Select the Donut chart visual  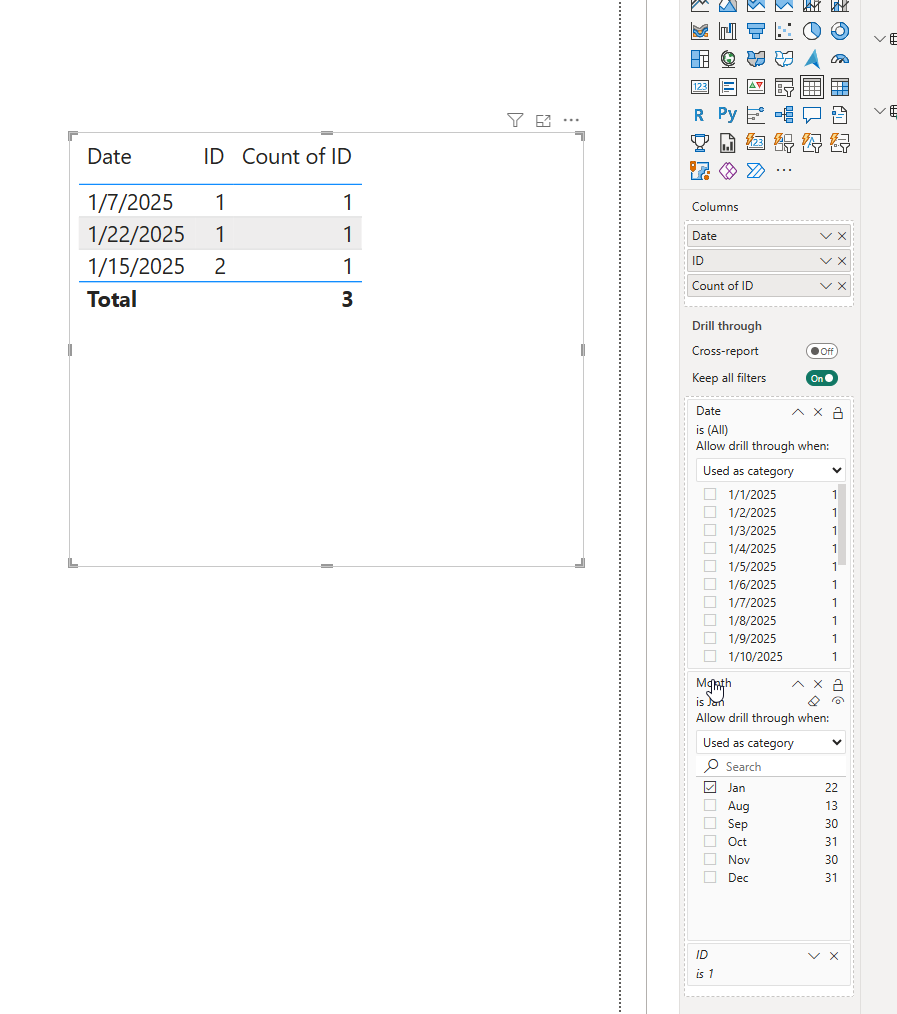839,31
